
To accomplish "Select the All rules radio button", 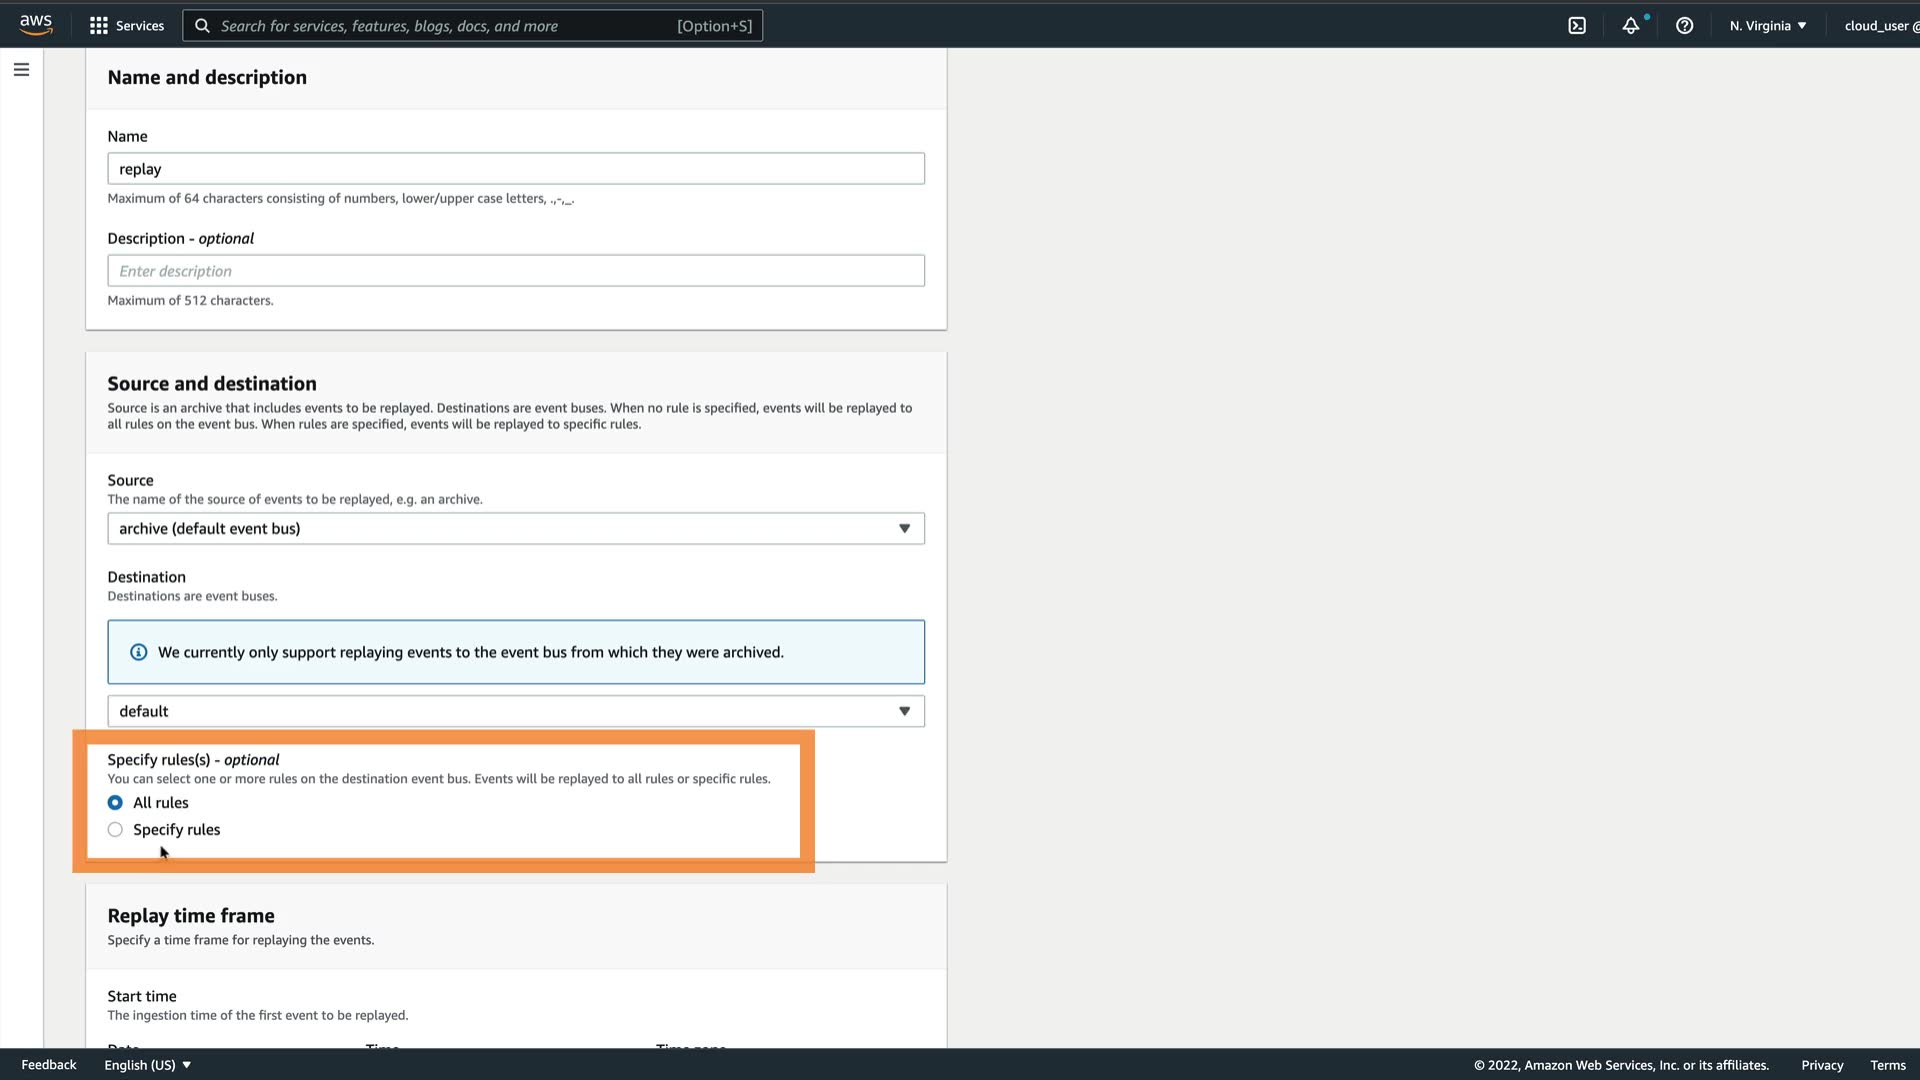I will (116, 803).
